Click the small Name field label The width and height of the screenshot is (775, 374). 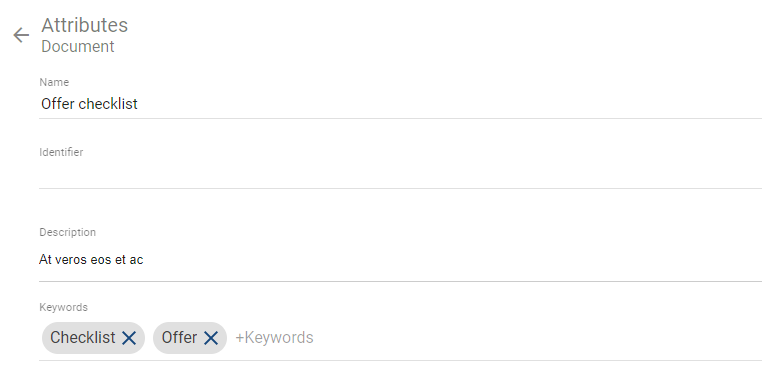click(54, 82)
